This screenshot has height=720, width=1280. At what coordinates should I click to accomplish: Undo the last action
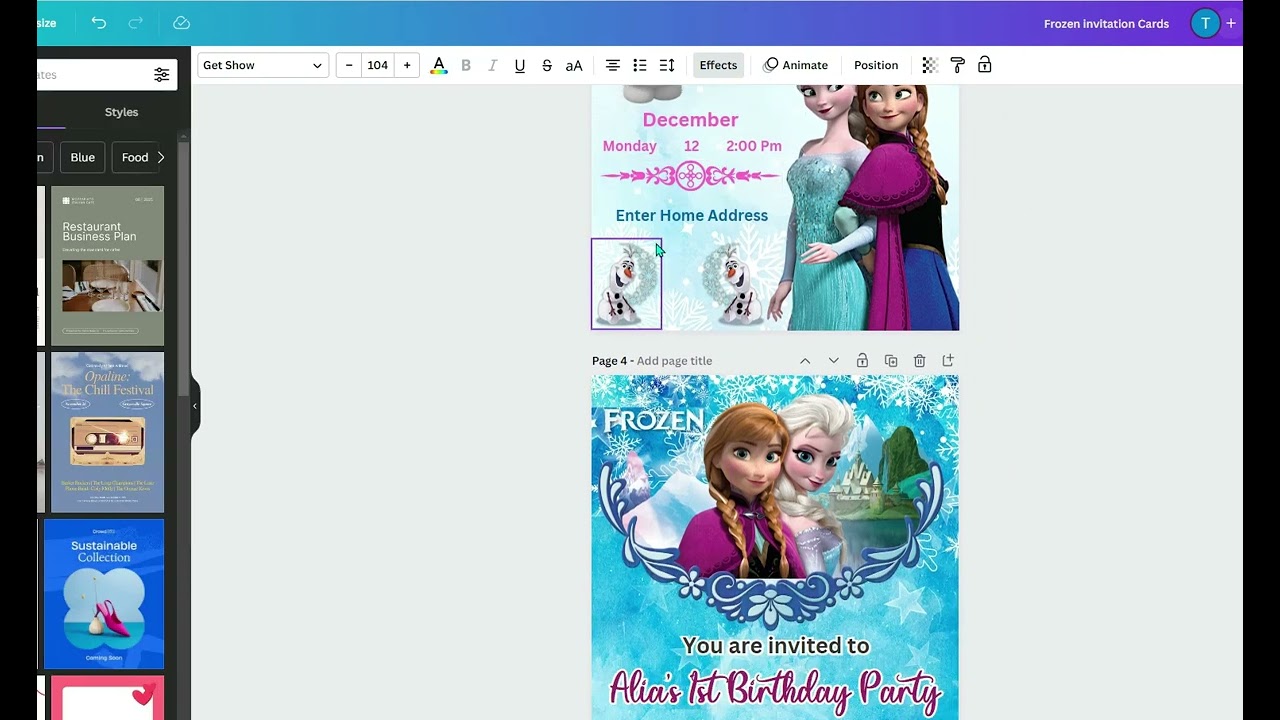point(98,23)
